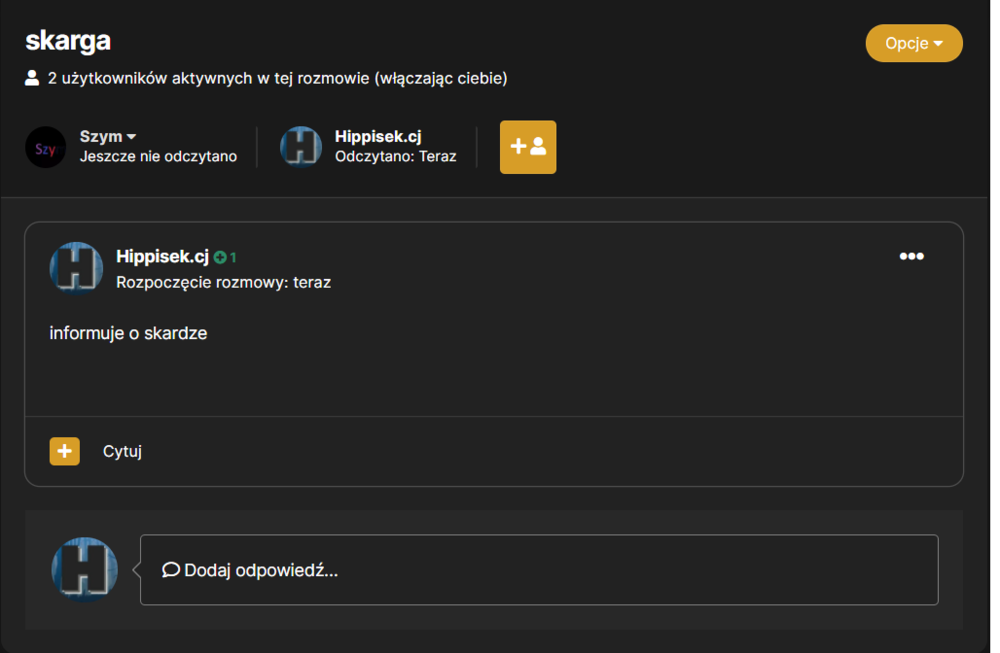Click the Rozpoczęcie rozmowy timestamp

(x=223, y=282)
